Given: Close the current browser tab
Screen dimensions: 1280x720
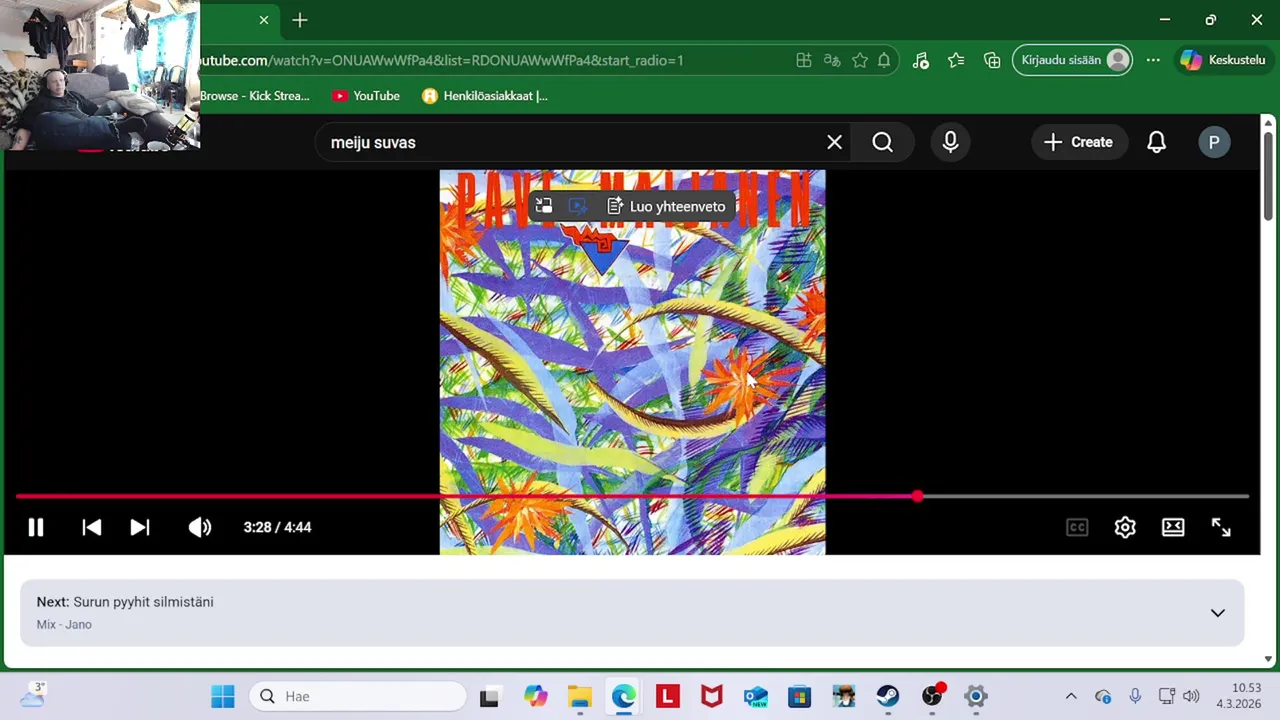Looking at the screenshot, I should (264, 20).
